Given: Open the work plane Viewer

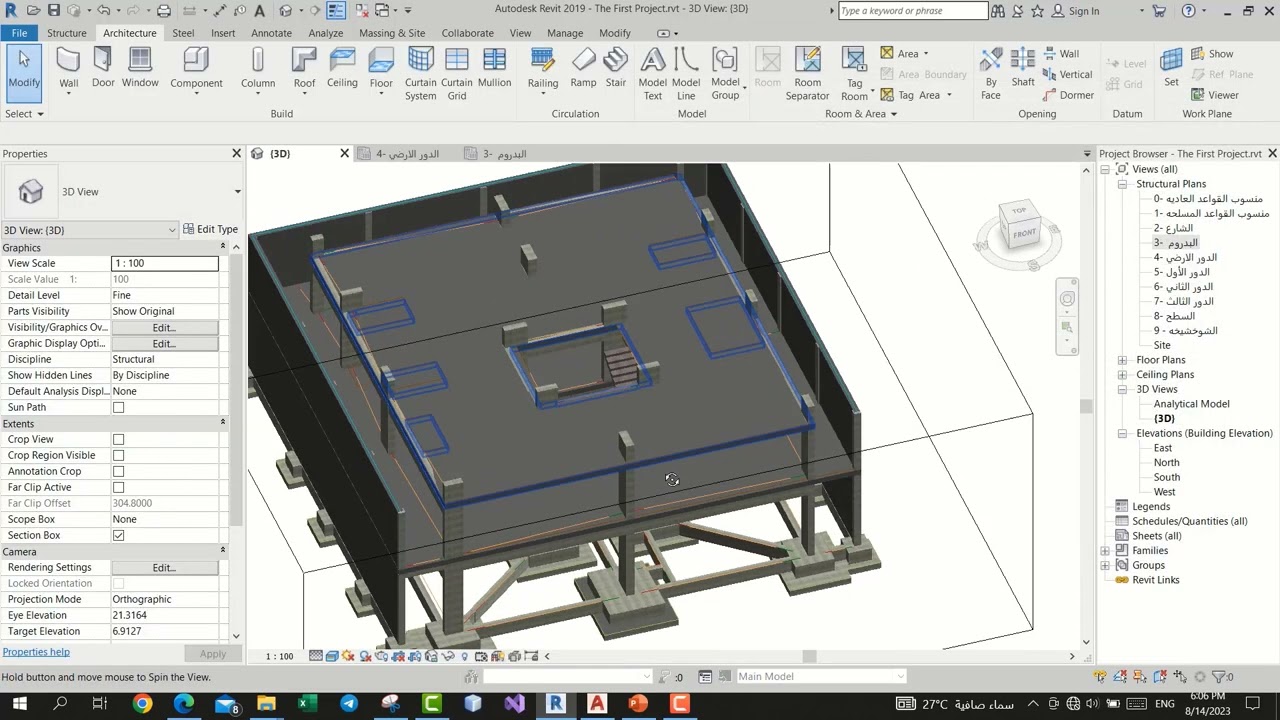Looking at the screenshot, I should click(1215, 95).
